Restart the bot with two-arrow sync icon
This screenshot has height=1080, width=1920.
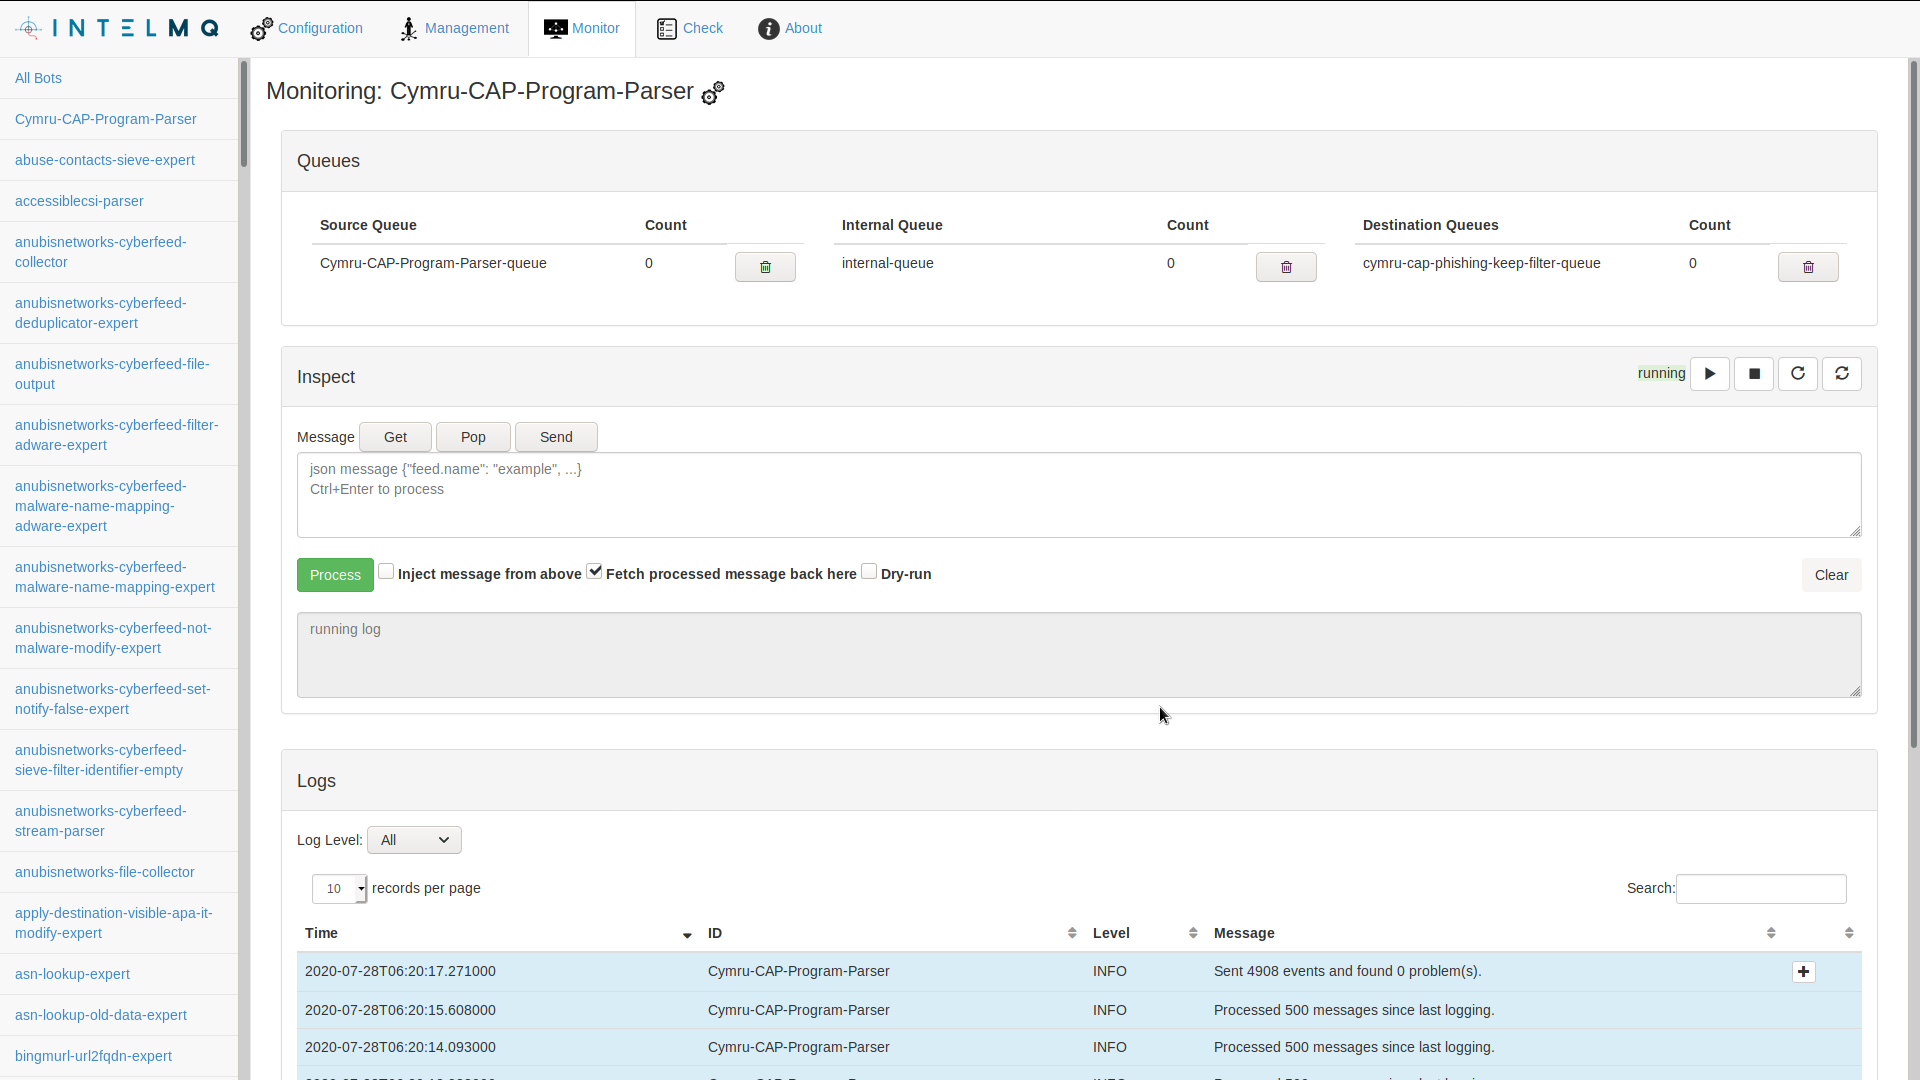(1842, 374)
